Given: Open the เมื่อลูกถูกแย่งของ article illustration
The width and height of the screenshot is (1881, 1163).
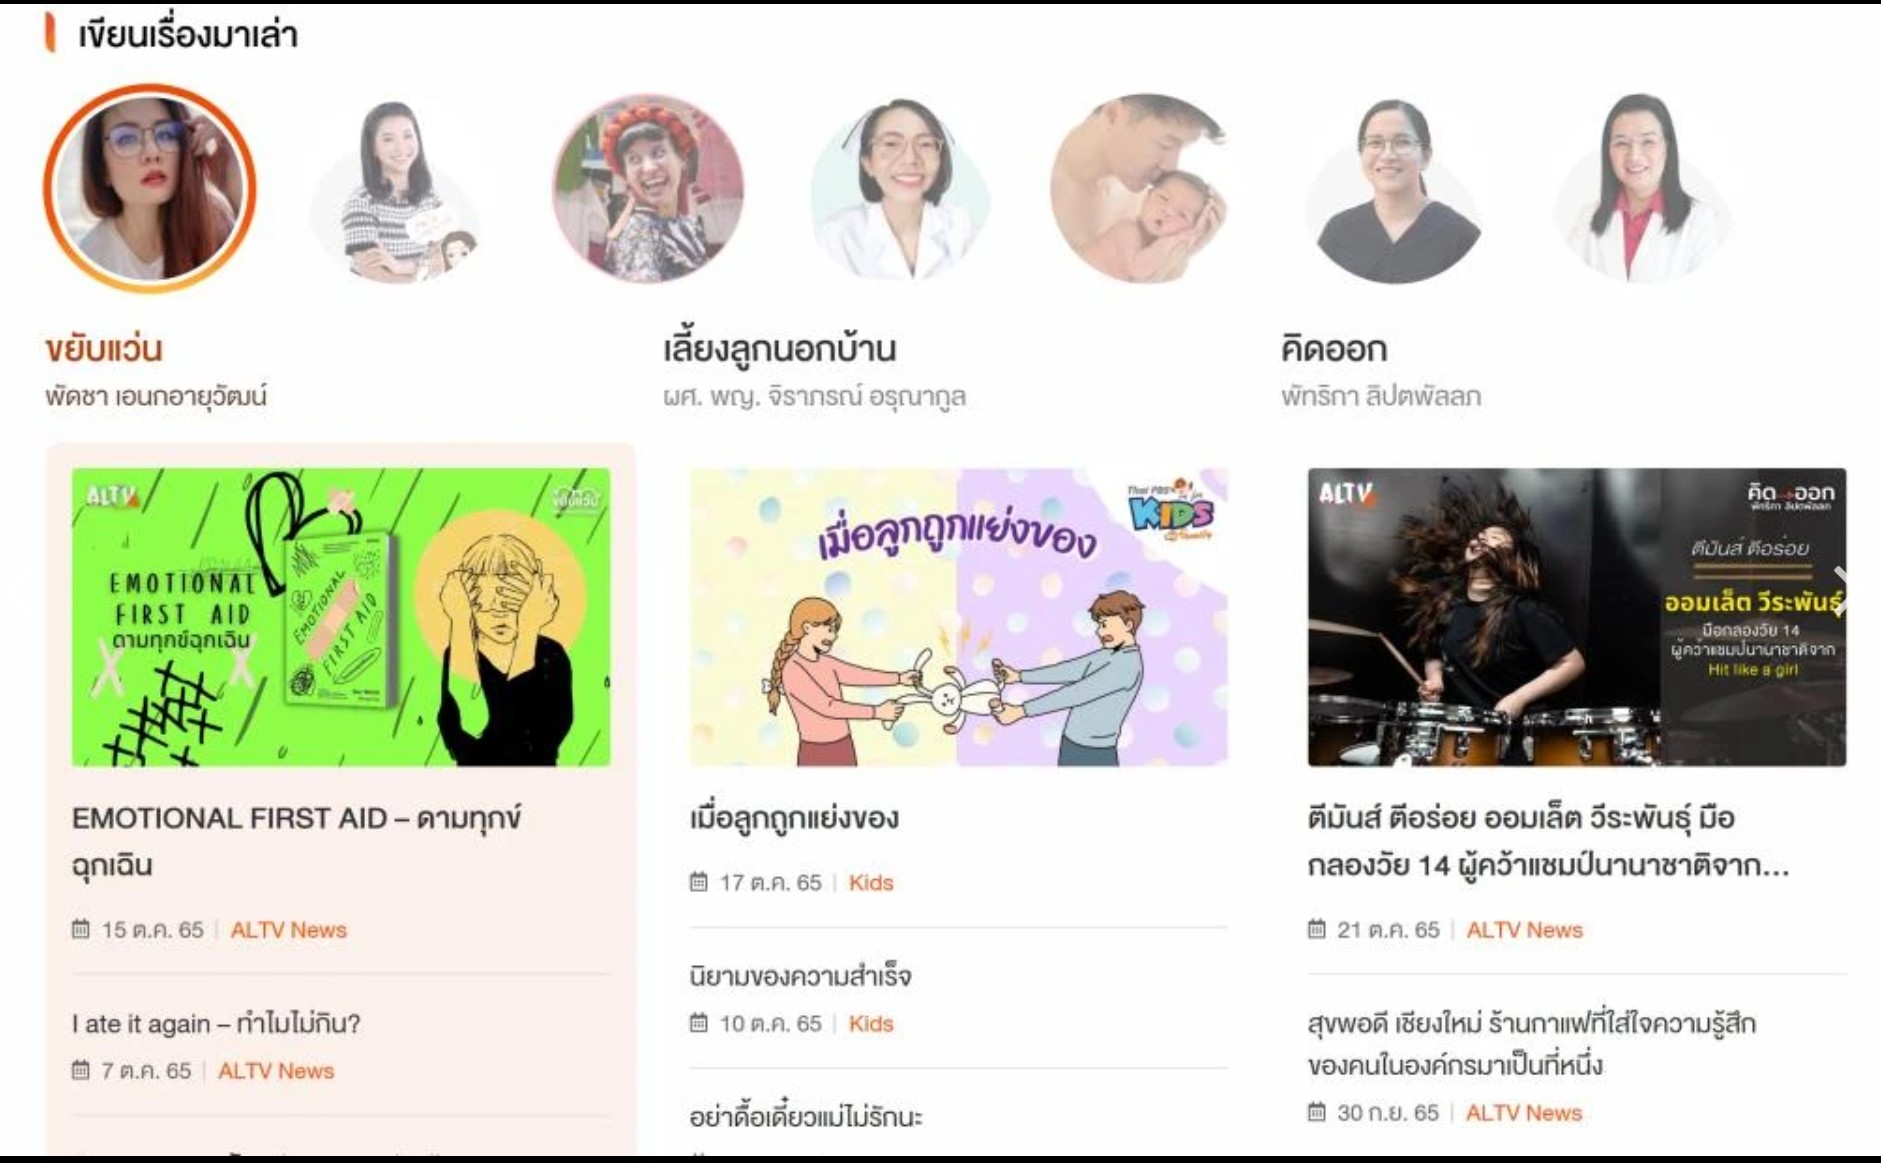Looking at the screenshot, I should coord(958,617).
